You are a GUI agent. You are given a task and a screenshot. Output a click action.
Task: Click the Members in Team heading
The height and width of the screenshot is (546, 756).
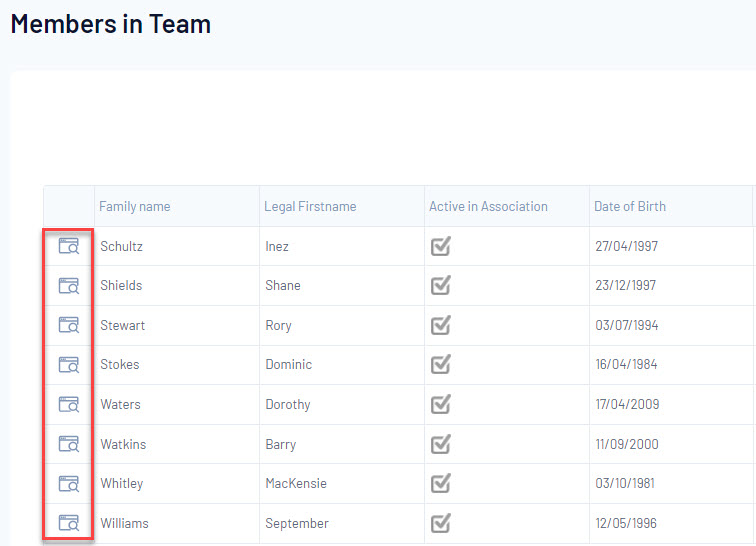click(111, 23)
